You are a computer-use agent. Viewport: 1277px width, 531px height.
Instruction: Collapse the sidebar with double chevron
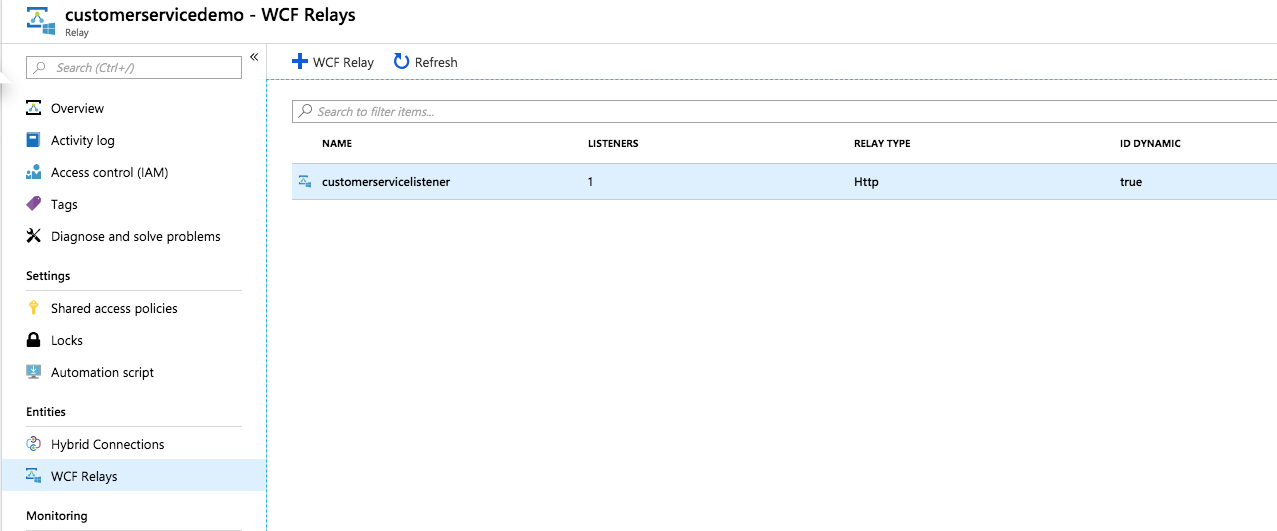click(x=254, y=57)
